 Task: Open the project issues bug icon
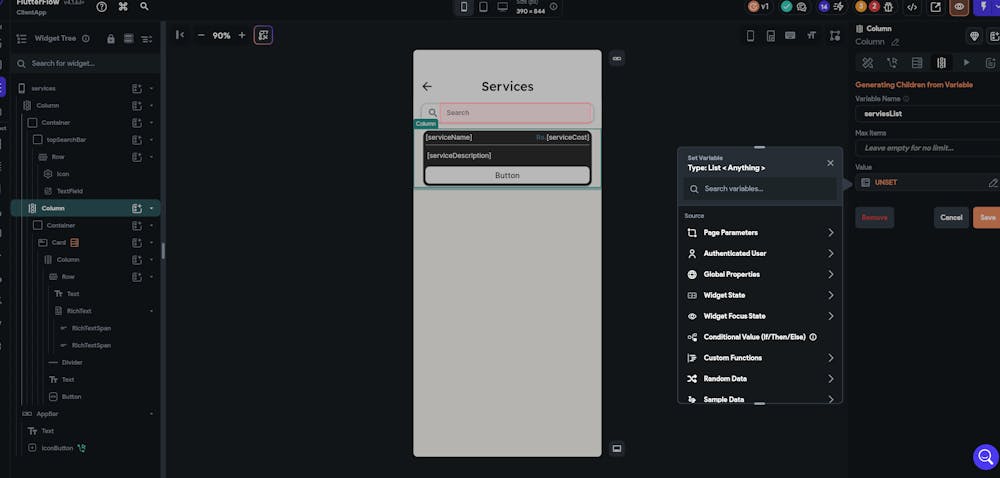click(x=888, y=7)
